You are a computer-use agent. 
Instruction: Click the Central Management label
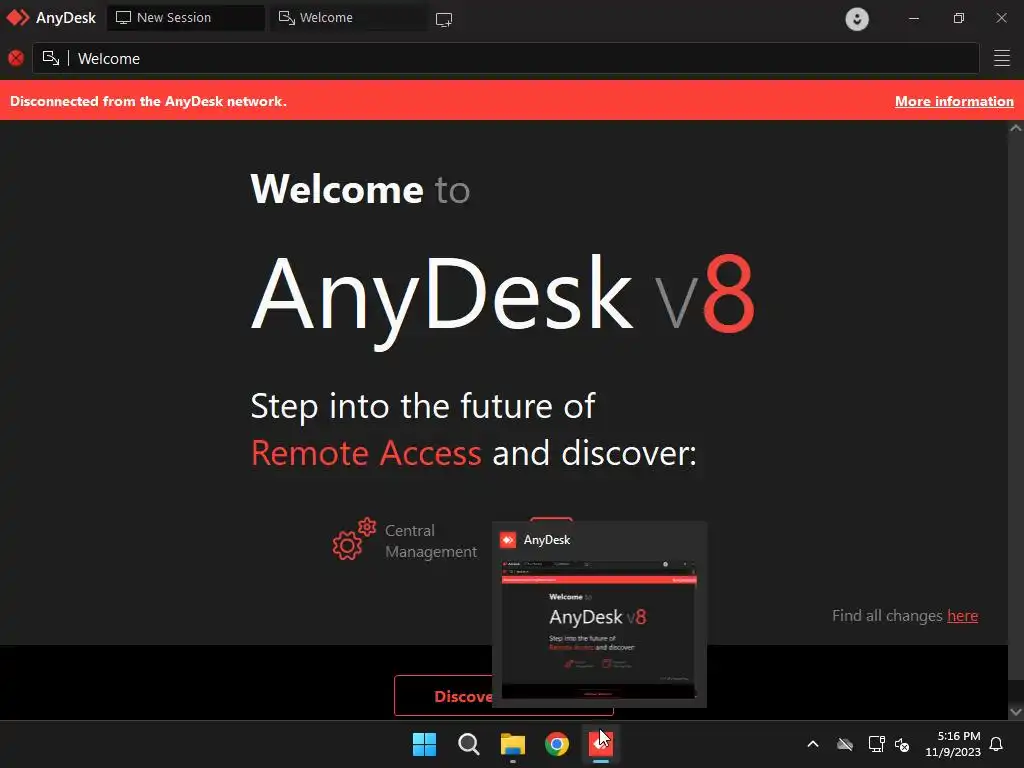click(431, 541)
